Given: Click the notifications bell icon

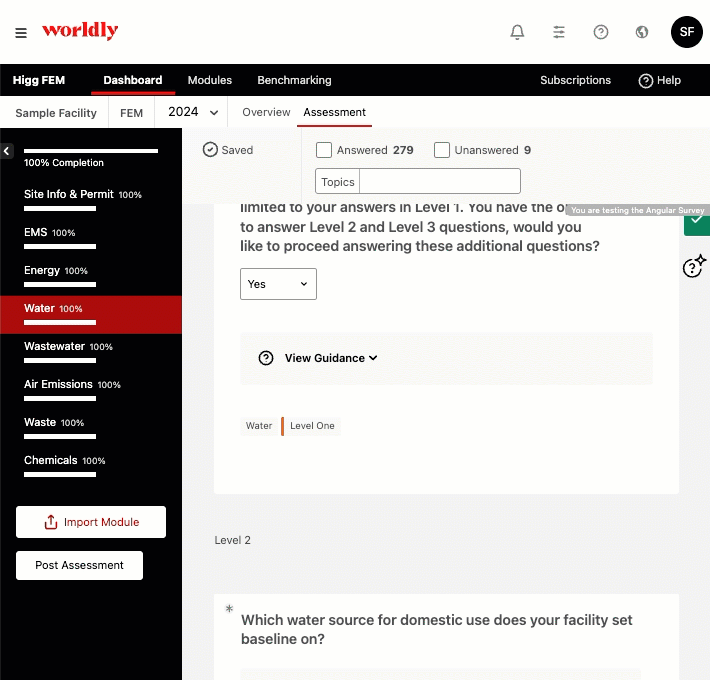Looking at the screenshot, I should 517,32.
